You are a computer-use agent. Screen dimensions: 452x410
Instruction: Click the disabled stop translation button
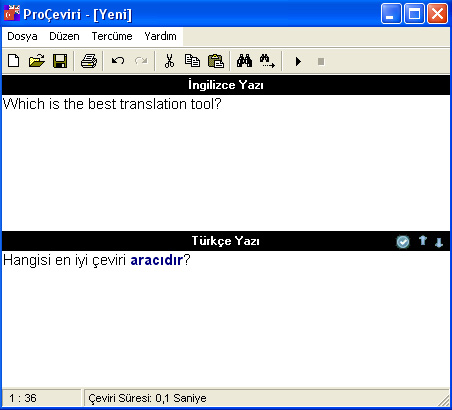pyautogui.click(x=321, y=62)
